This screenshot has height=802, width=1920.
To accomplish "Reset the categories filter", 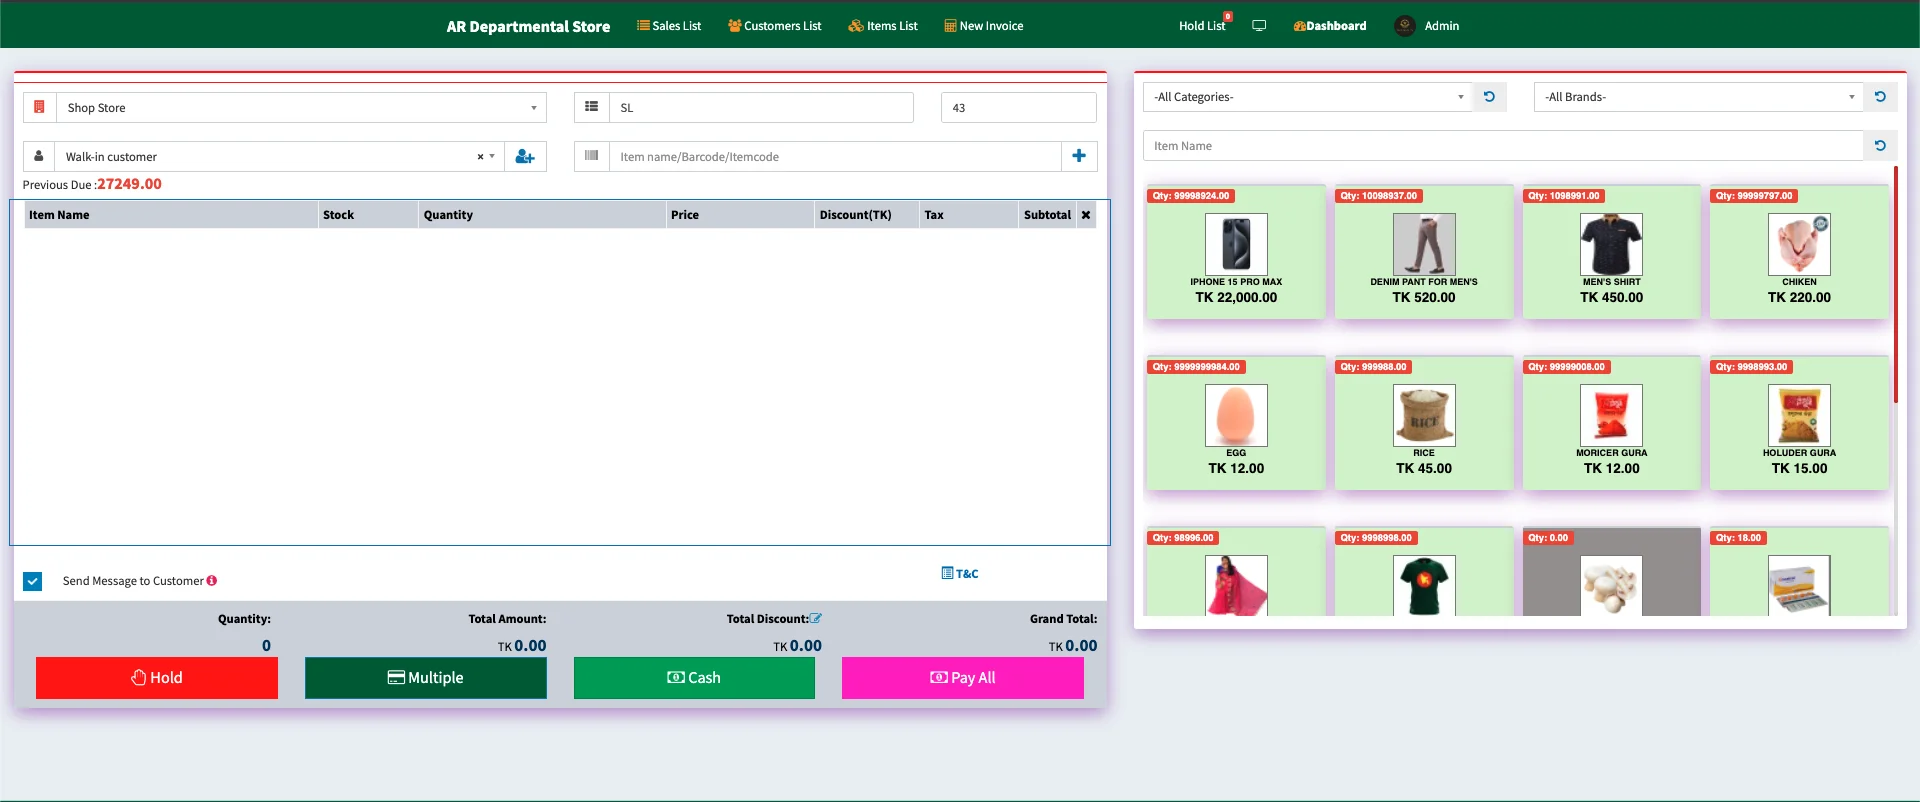I will click(x=1489, y=97).
